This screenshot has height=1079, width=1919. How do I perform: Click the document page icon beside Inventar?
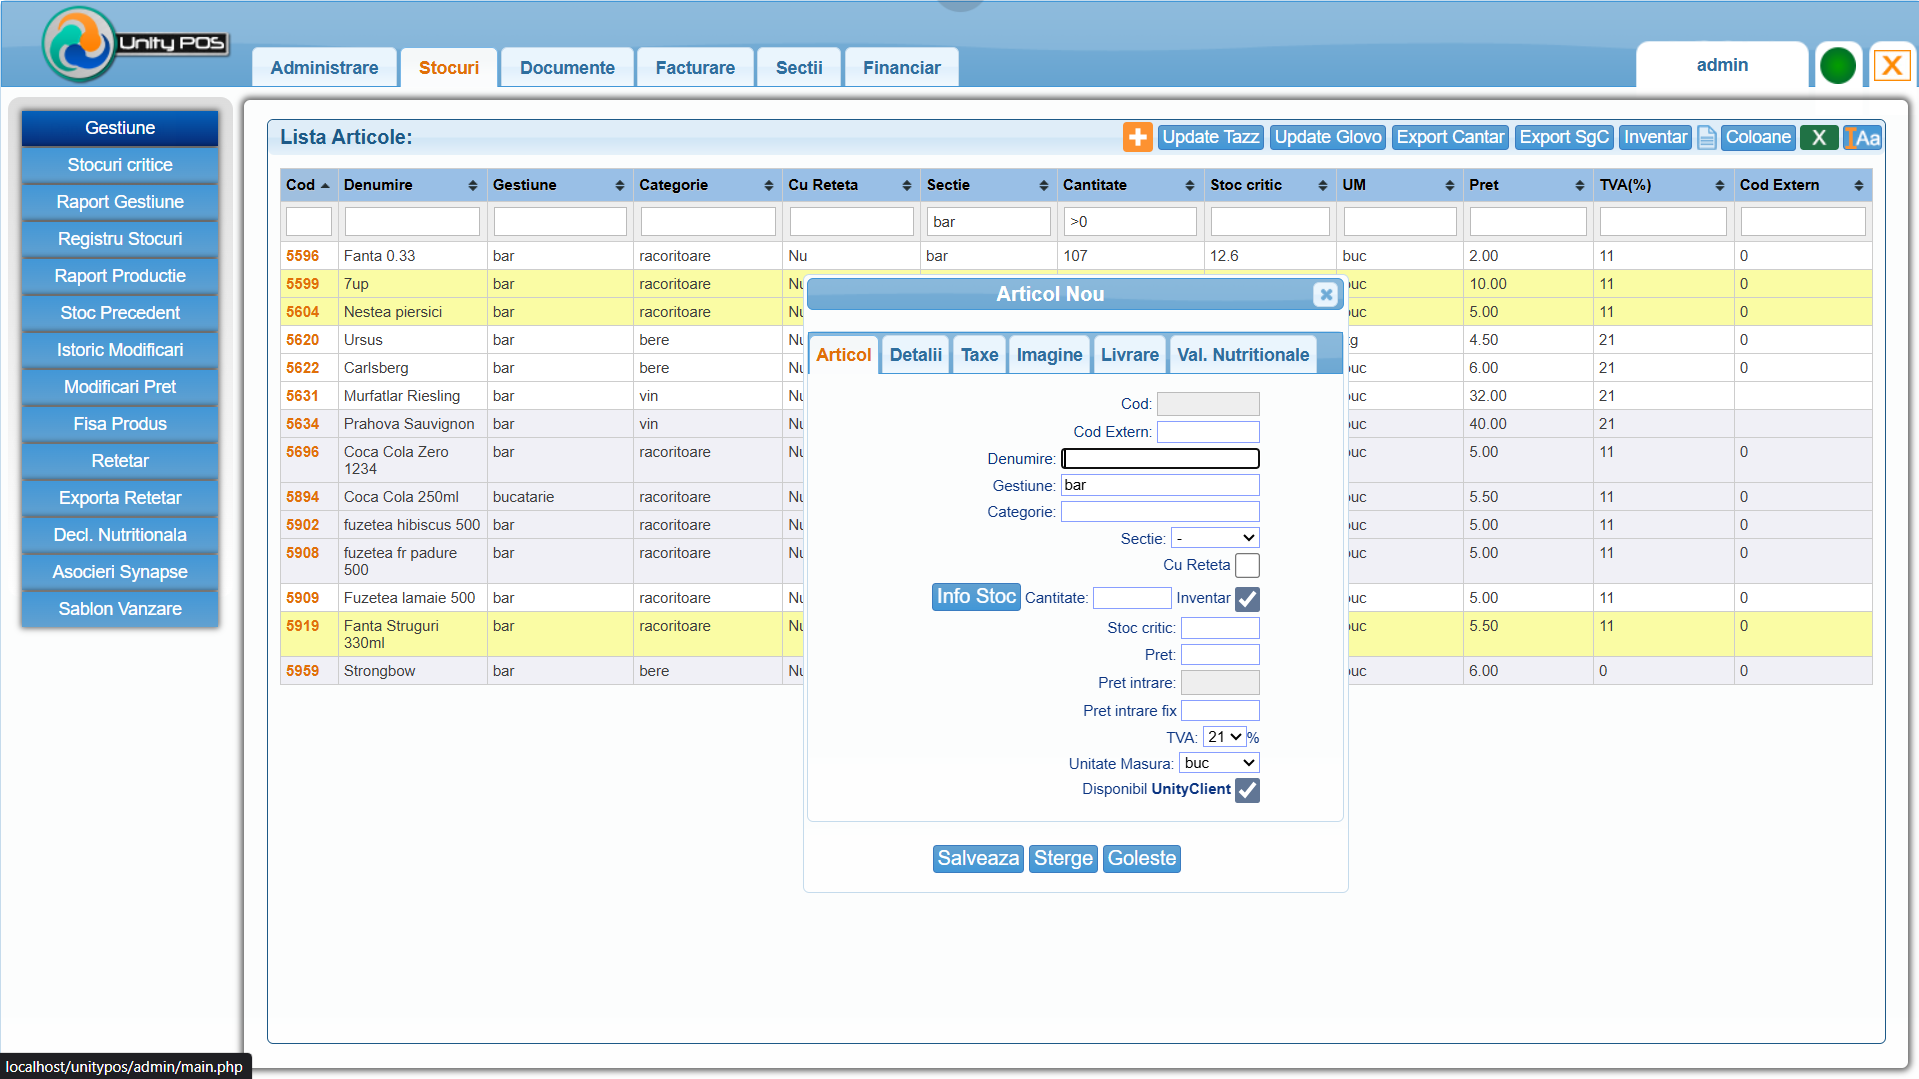pyautogui.click(x=1707, y=137)
